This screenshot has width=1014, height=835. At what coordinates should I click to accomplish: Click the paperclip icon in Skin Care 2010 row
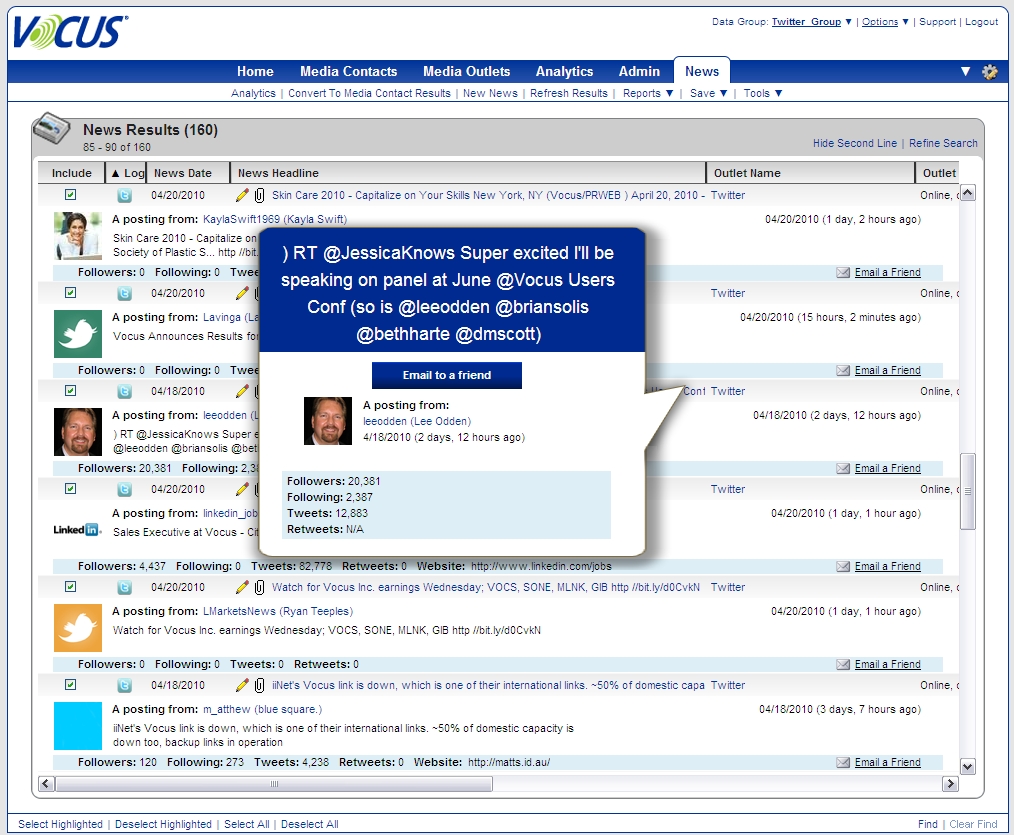259,195
